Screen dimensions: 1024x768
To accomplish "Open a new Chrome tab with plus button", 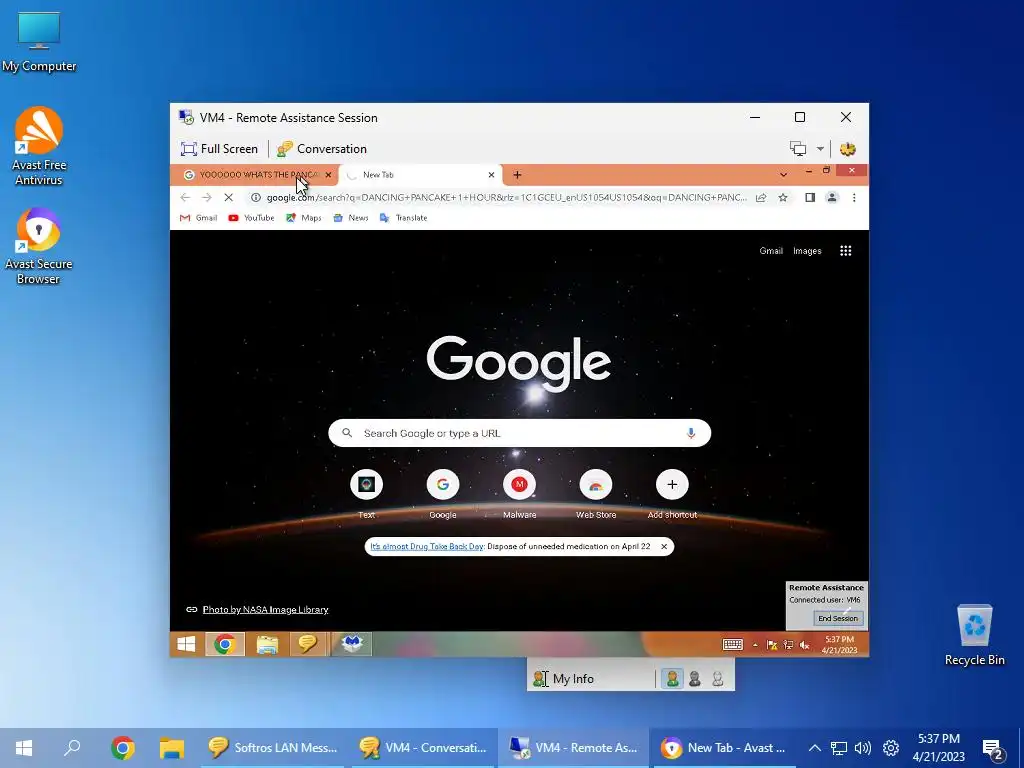I will [x=517, y=175].
